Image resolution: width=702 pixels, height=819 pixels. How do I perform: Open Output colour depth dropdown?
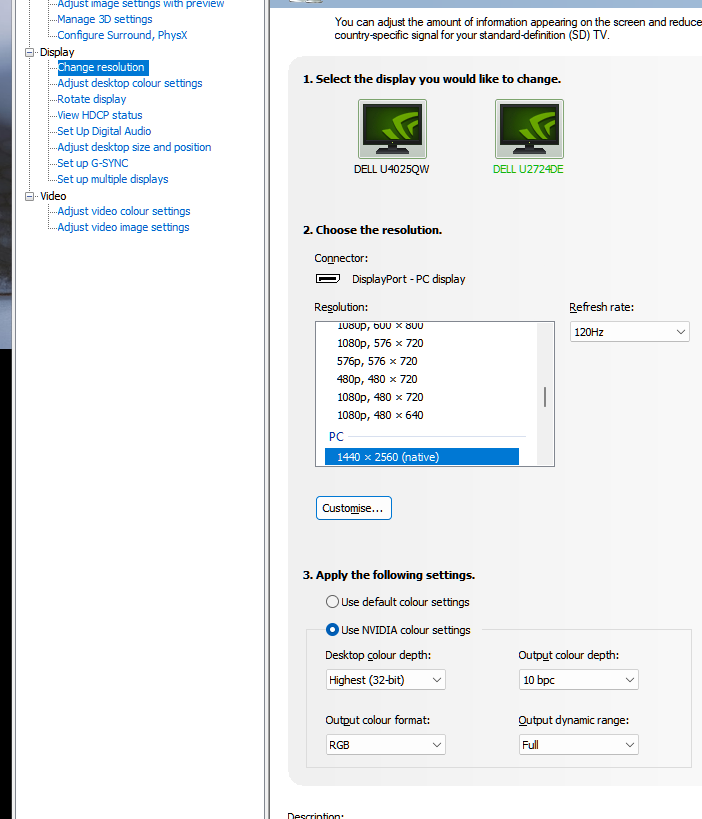[578, 680]
